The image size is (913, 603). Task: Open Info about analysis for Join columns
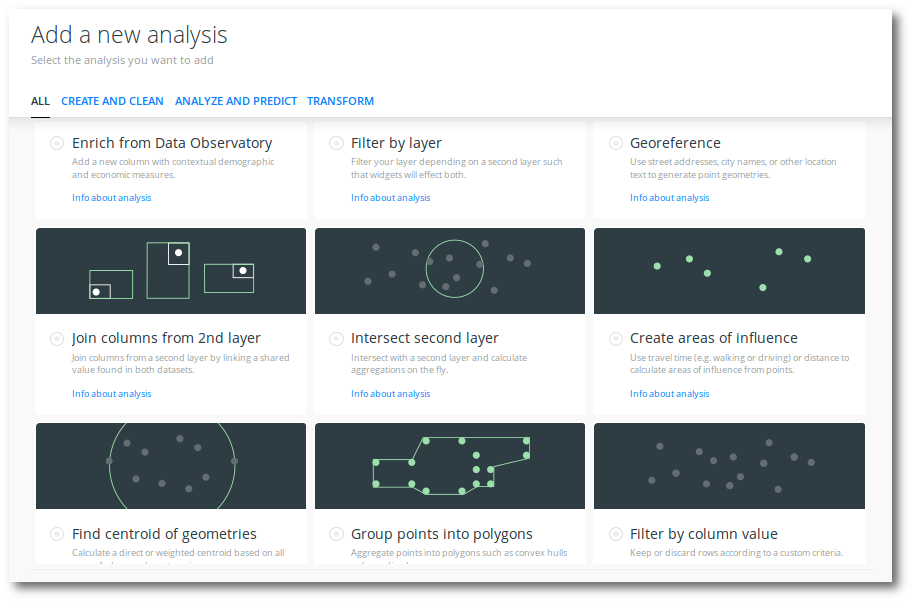(111, 394)
